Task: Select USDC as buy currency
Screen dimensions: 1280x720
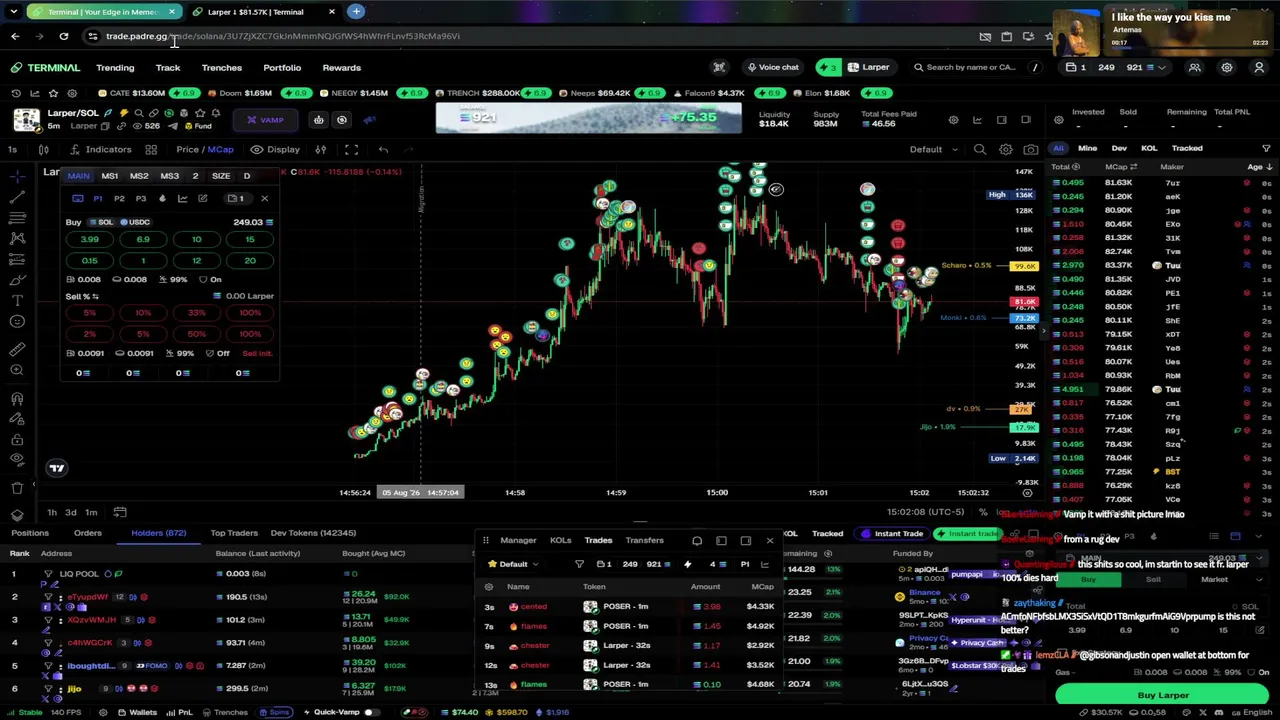Action: [134, 222]
